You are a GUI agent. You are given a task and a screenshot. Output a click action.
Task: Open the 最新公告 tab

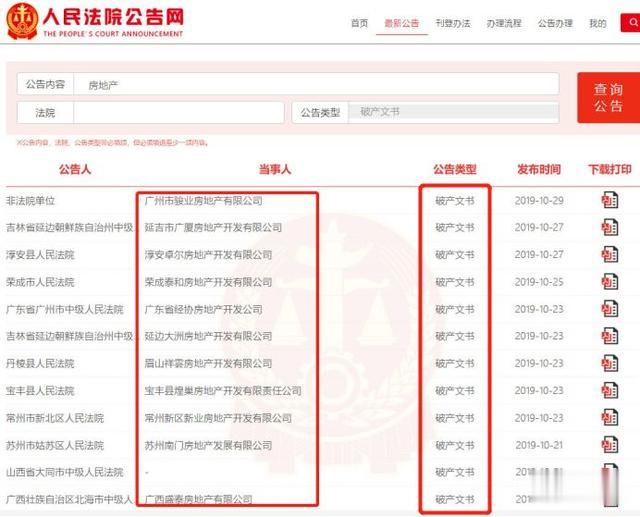(402, 23)
